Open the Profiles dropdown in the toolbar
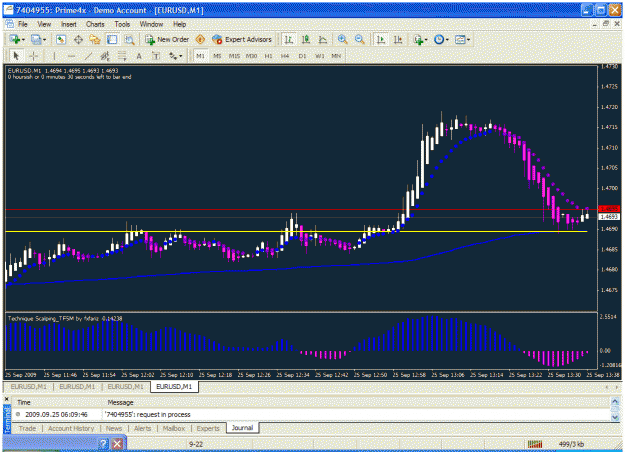 pos(39,39)
